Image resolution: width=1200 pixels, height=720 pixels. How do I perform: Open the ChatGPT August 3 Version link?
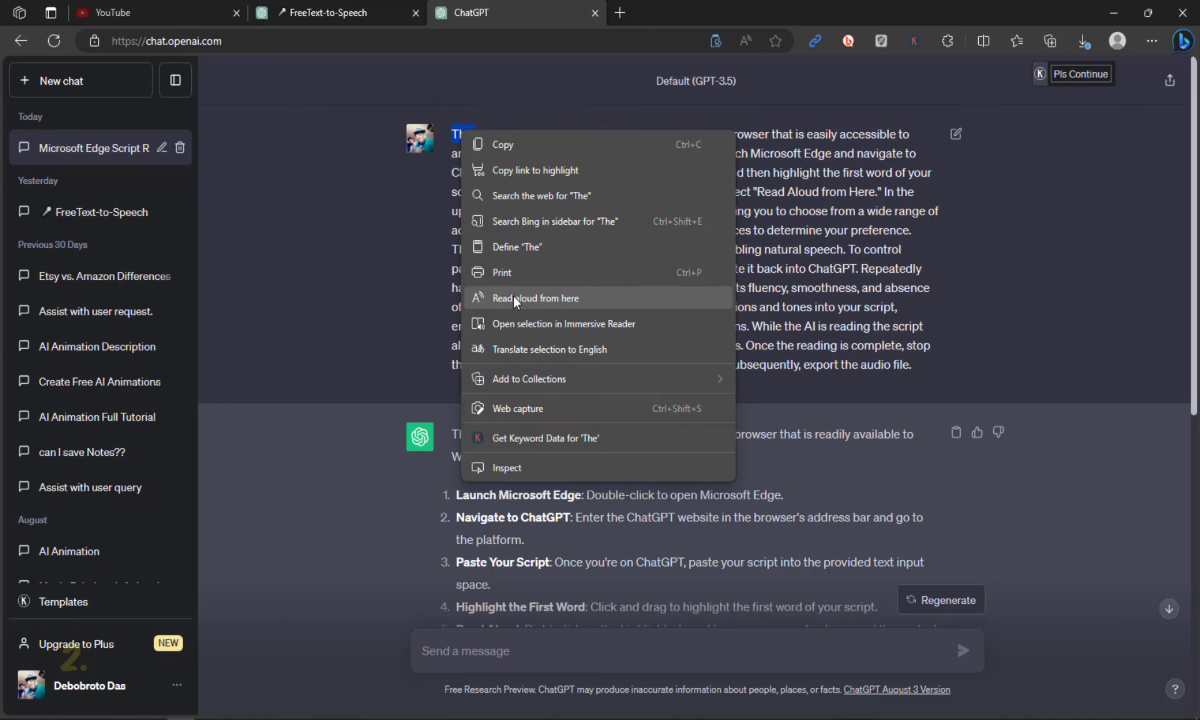point(896,690)
